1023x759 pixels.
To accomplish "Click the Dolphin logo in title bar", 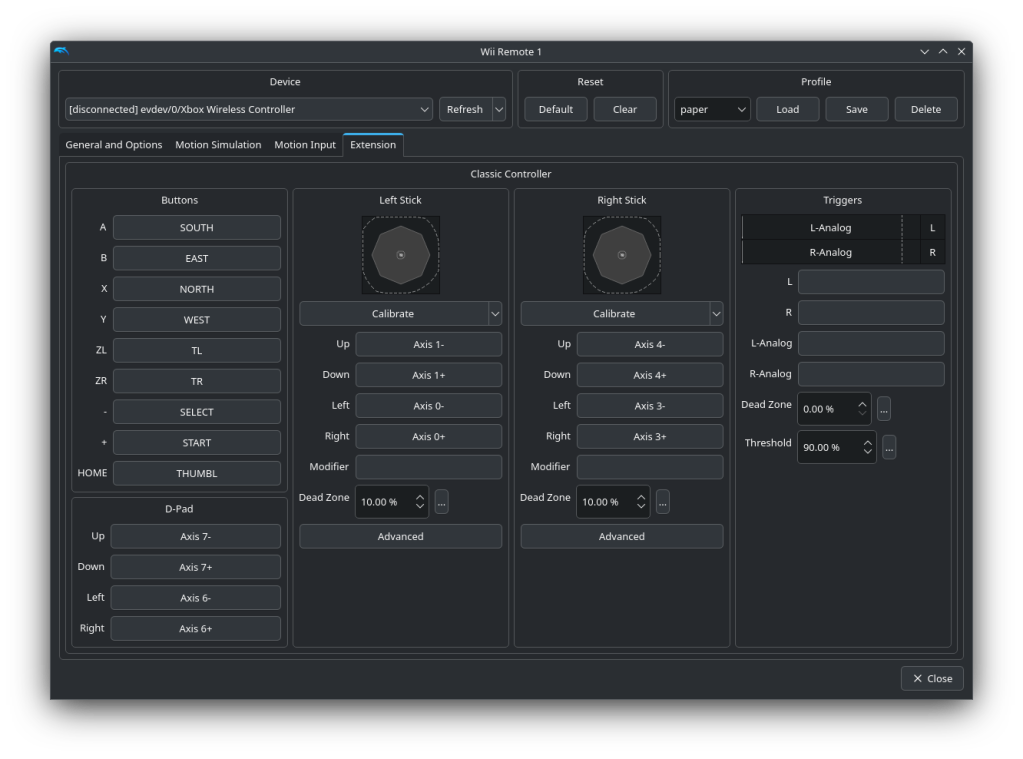I will tap(63, 51).
